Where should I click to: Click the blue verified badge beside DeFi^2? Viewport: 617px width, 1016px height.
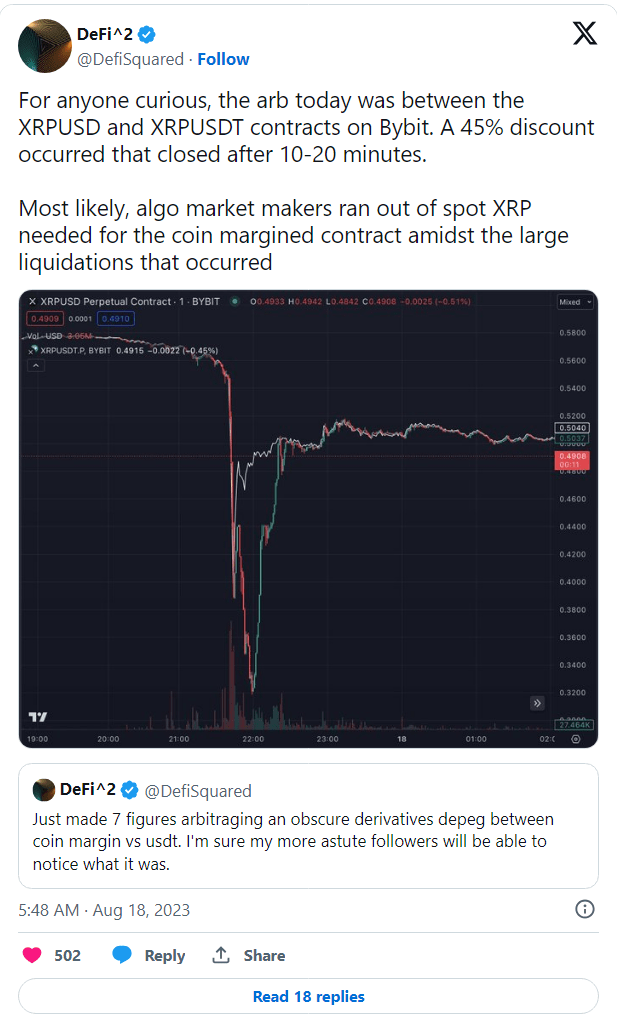147,34
